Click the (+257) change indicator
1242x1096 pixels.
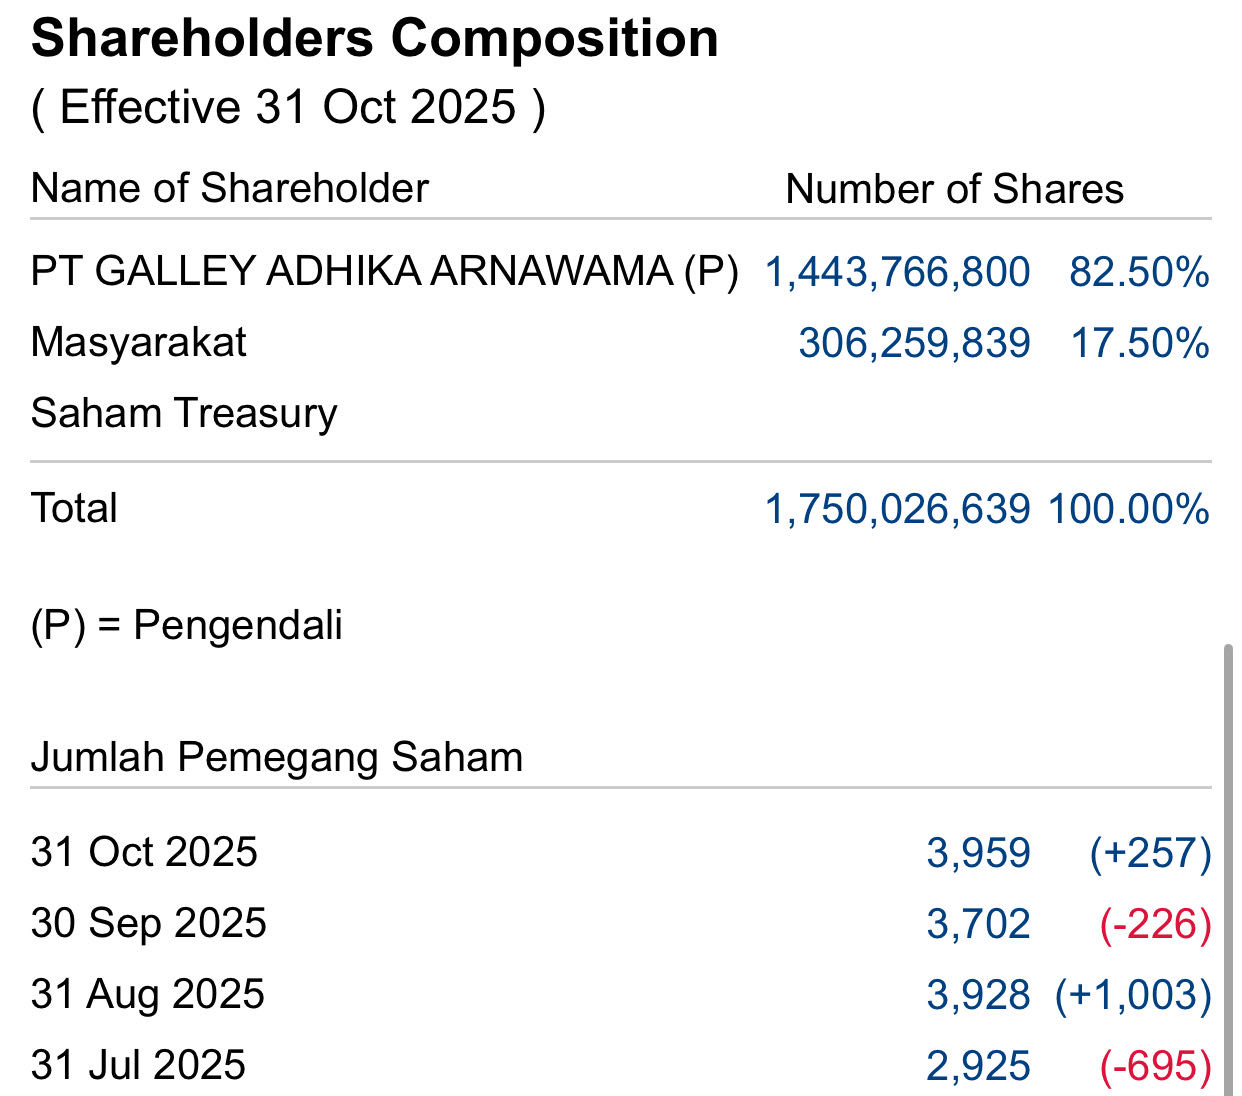click(1150, 853)
